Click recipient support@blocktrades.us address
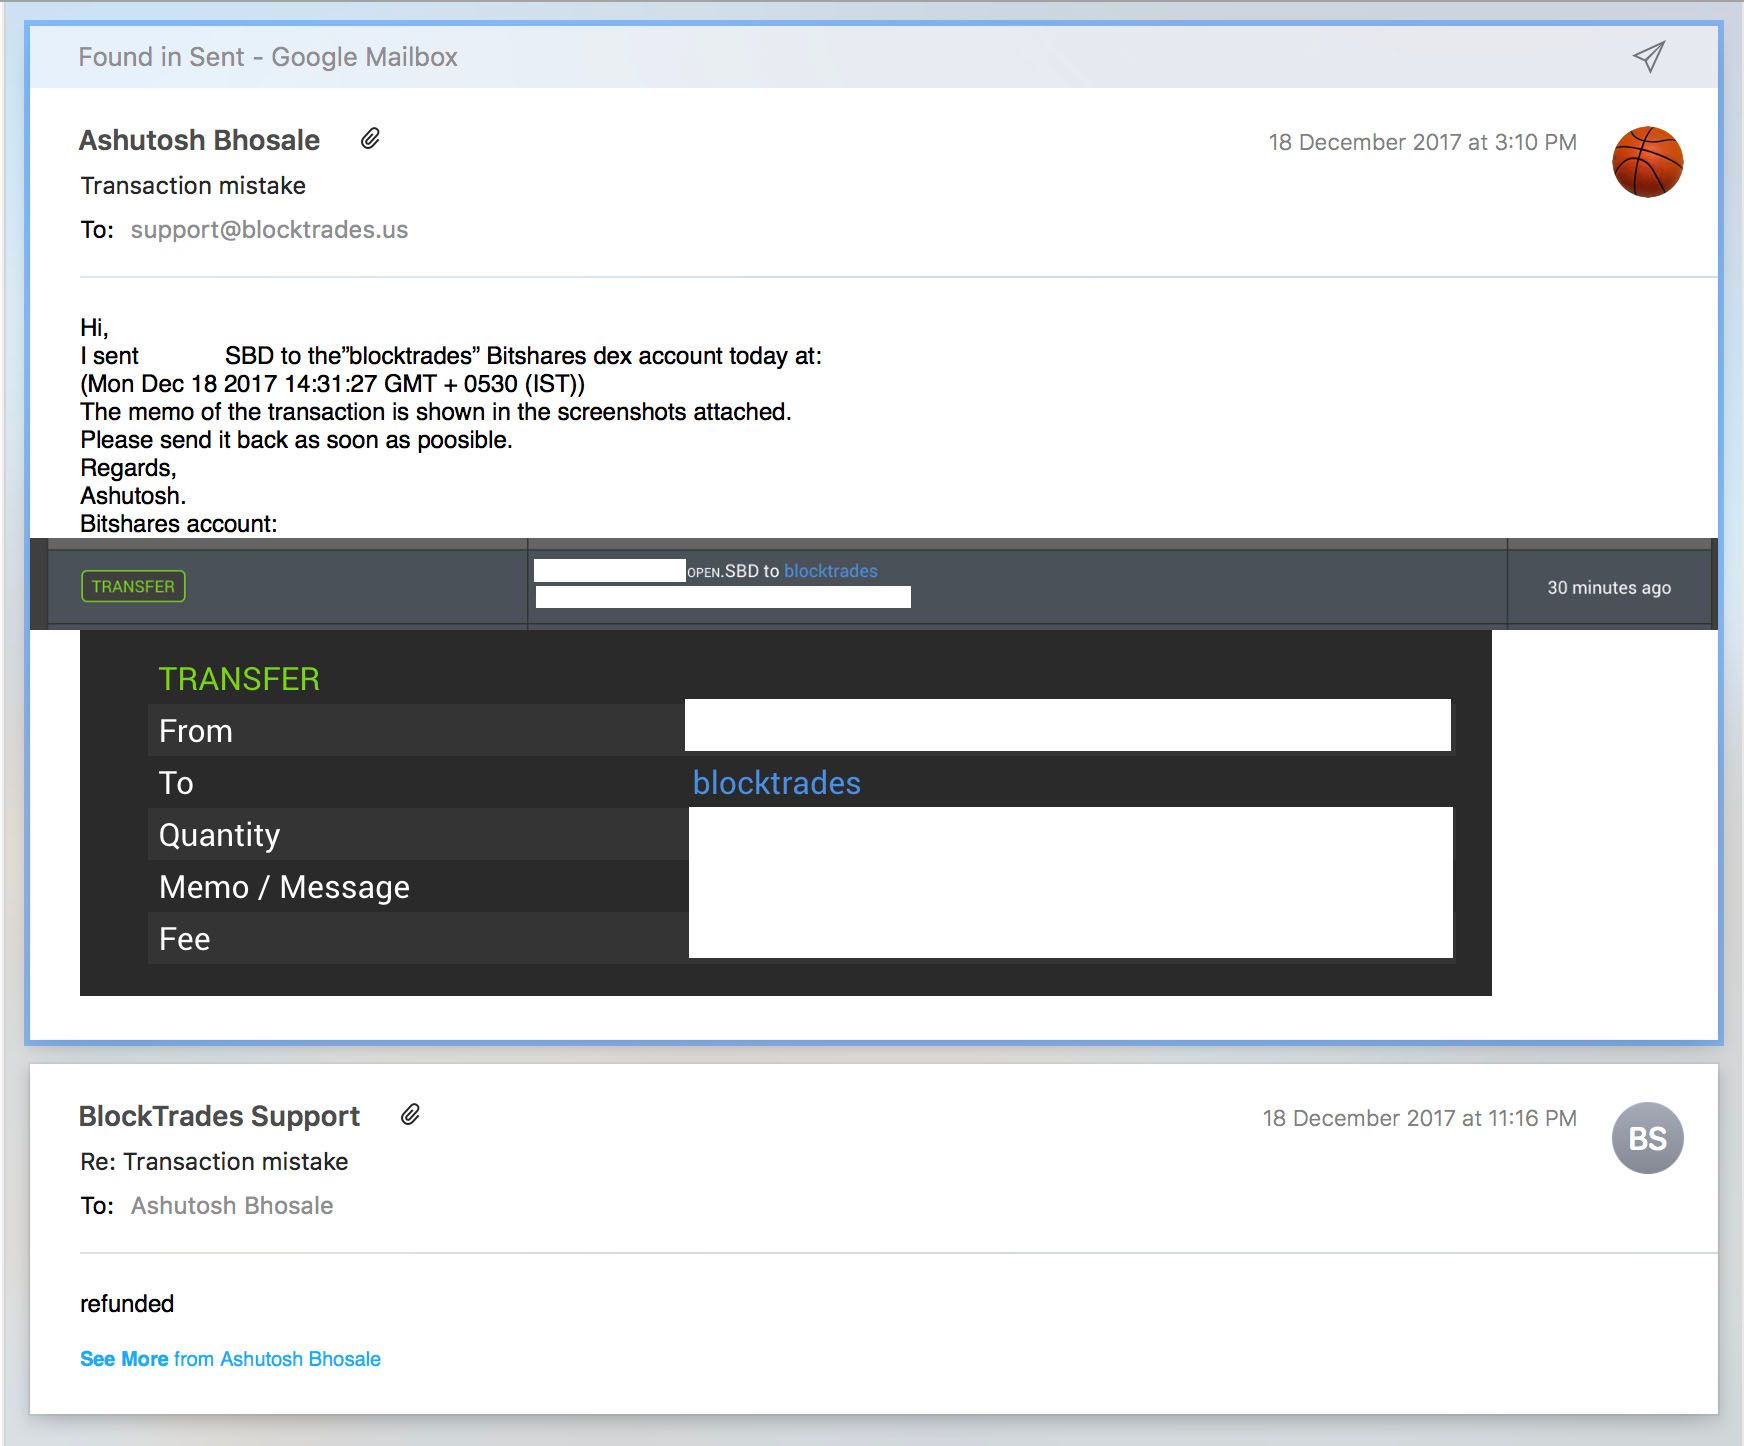The height and width of the screenshot is (1446, 1744). (269, 230)
